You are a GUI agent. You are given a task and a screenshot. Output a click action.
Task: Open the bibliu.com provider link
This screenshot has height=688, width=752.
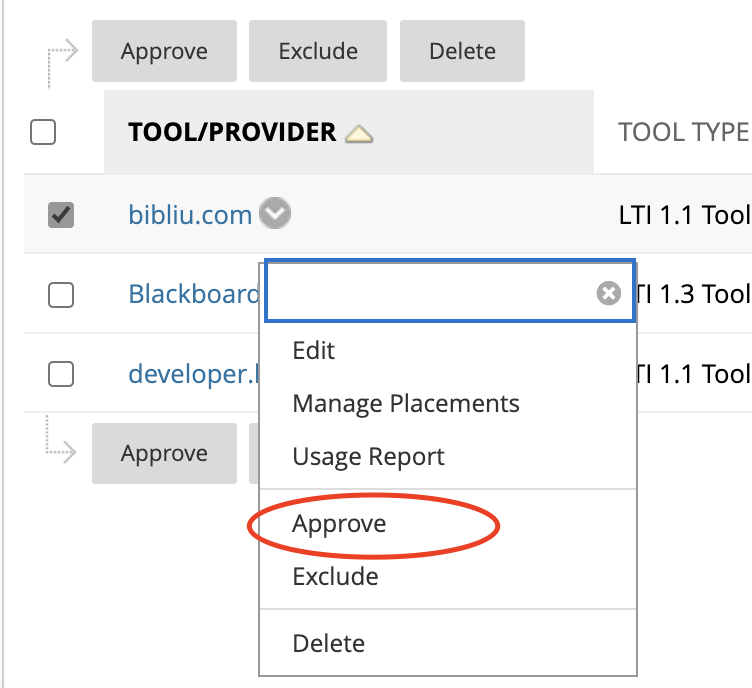coord(190,214)
